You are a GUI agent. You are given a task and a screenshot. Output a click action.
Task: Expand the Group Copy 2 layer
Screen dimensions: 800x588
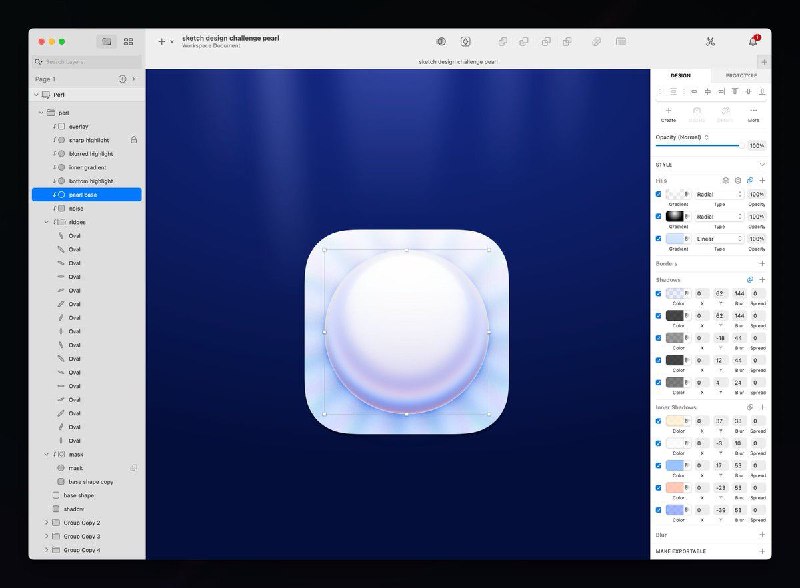pos(46,523)
